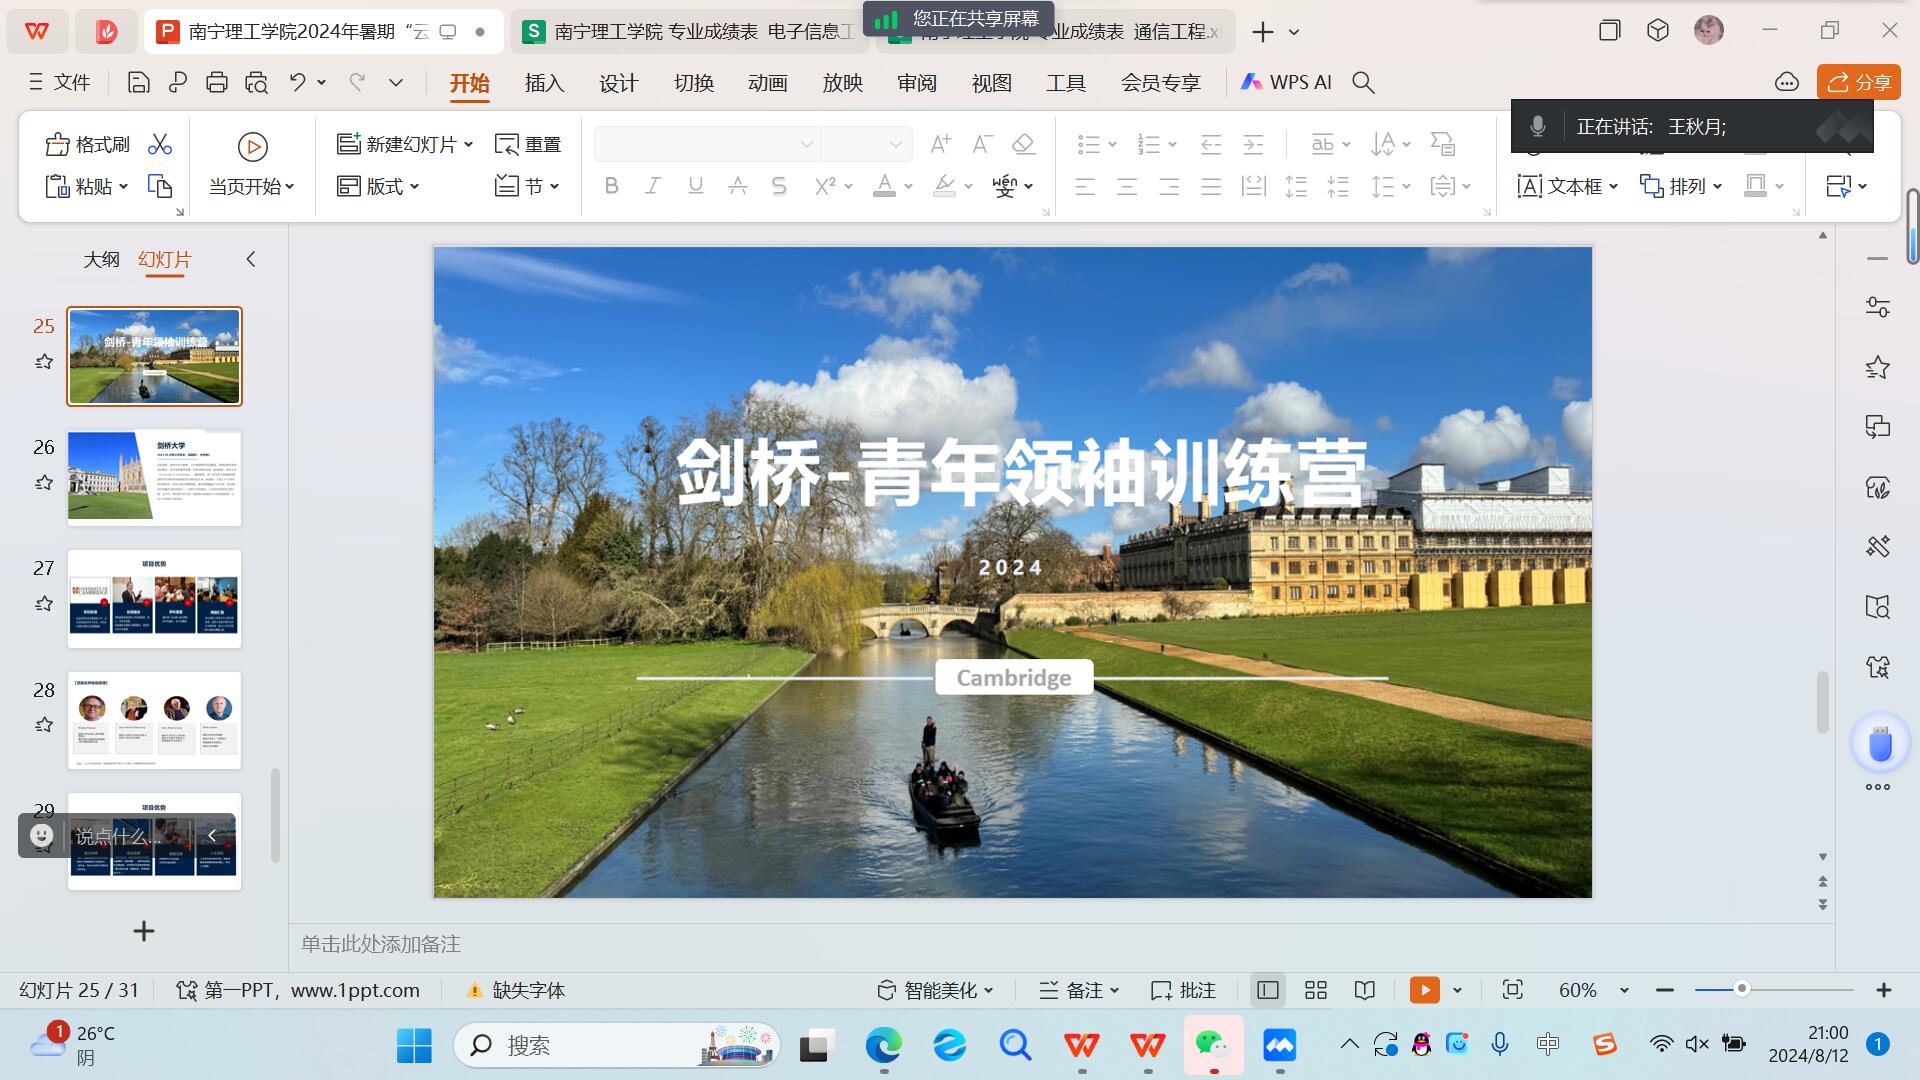The width and height of the screenshot is (1920, 1080).
Task: Open the Slide Sorter view icon in status bar
Action: tap(1316, 990)
